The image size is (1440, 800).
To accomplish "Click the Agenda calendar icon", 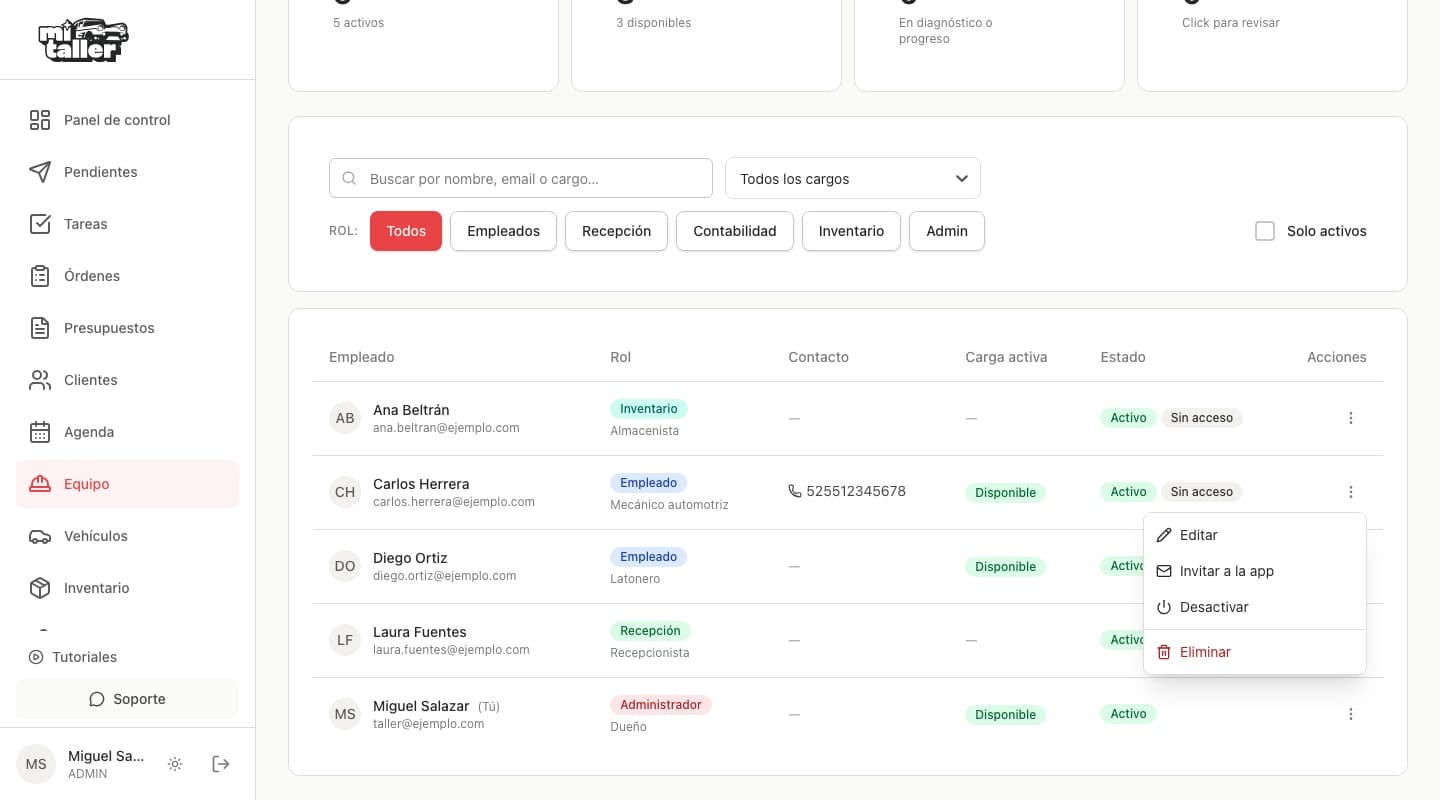I will coord(40,432).
